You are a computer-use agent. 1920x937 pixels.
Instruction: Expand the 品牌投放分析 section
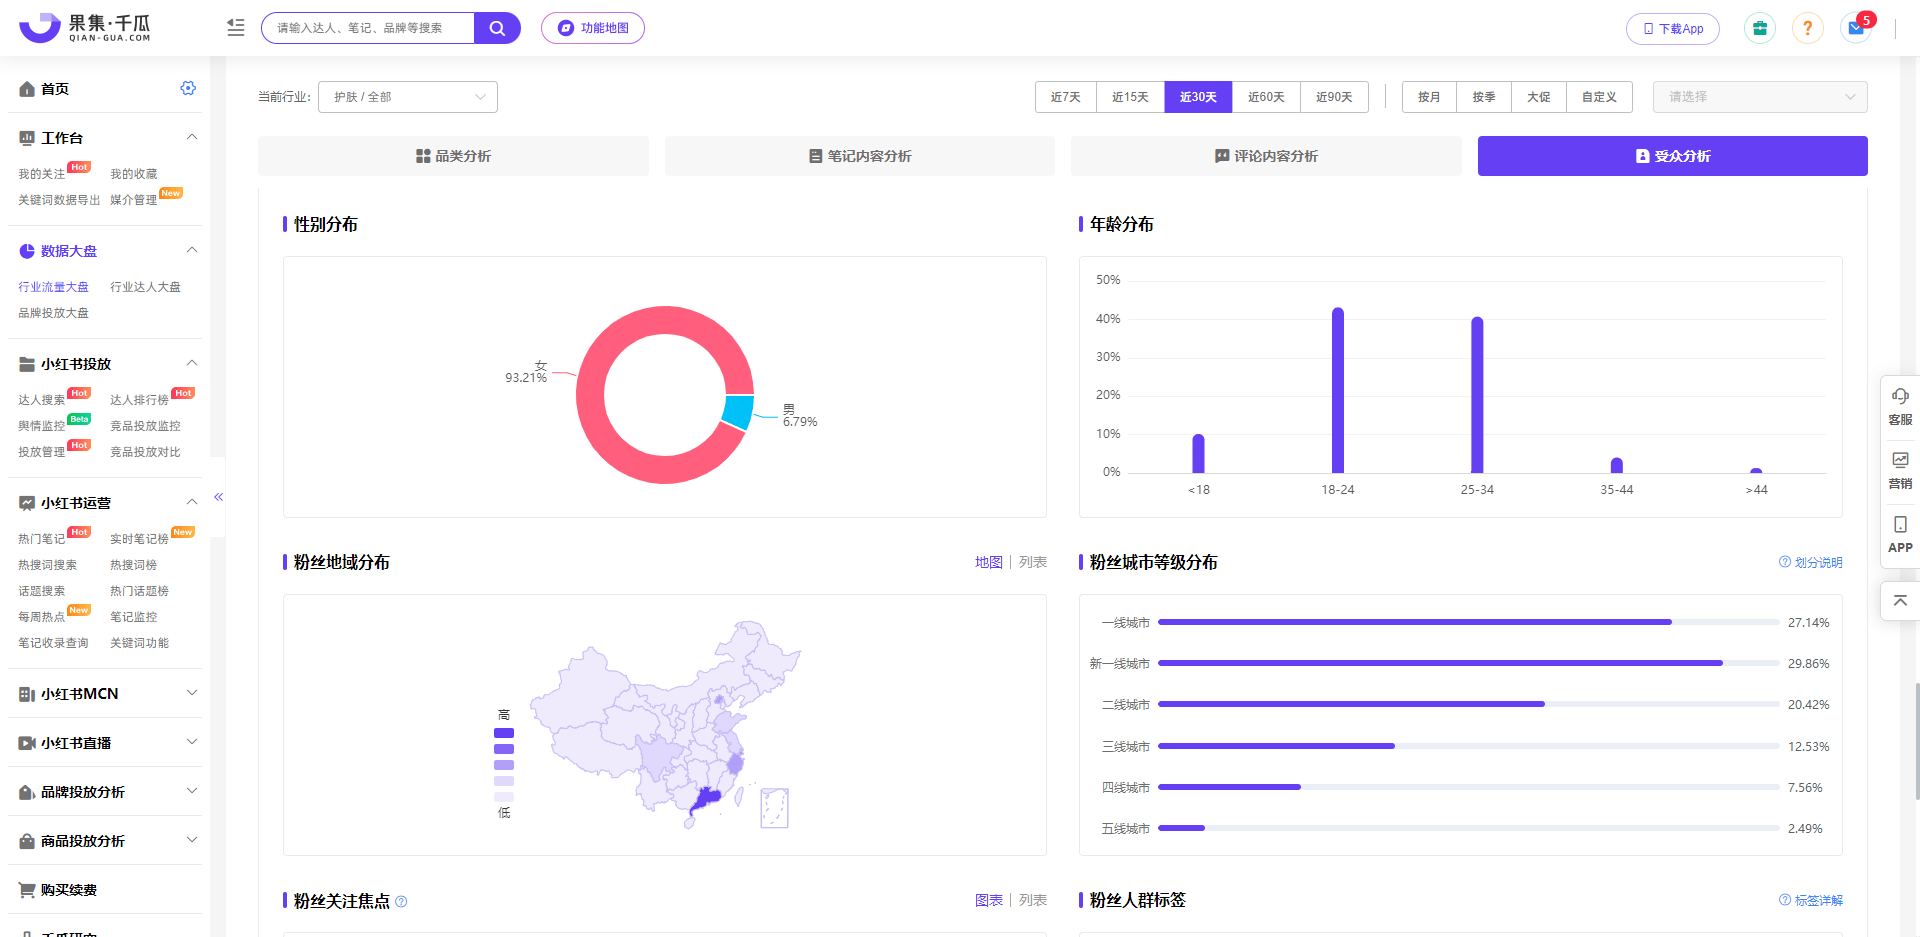click(192, 791)
